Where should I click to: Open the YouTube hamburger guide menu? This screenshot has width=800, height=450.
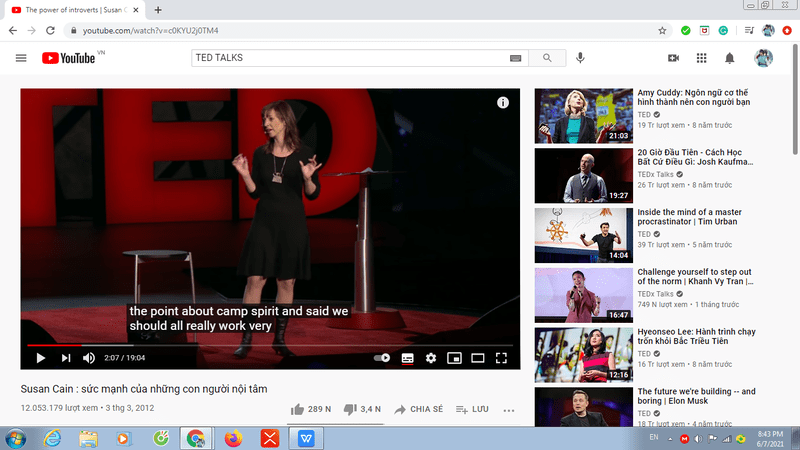(x=21, y=58)
